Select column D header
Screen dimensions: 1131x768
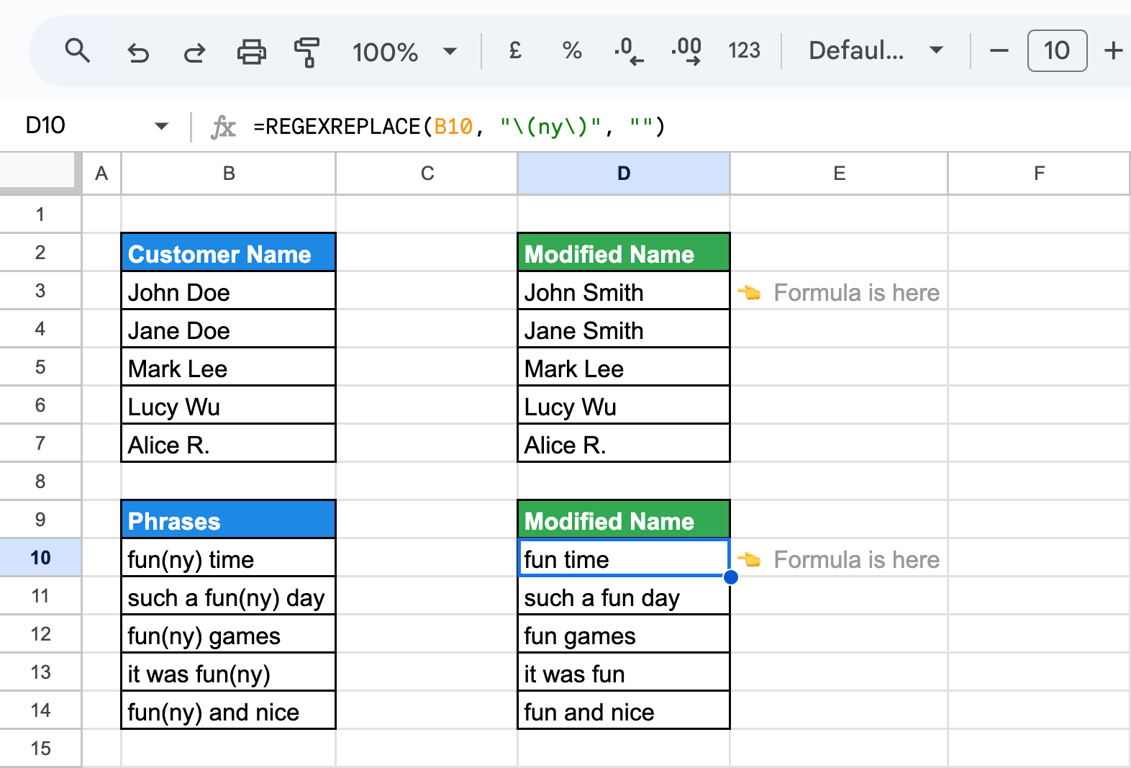pyautogui.click(x=624, y=173)
